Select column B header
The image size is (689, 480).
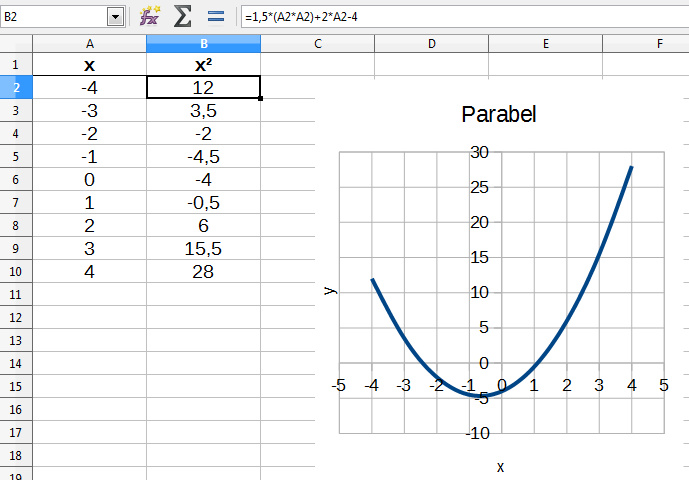(x=203, y=44)
